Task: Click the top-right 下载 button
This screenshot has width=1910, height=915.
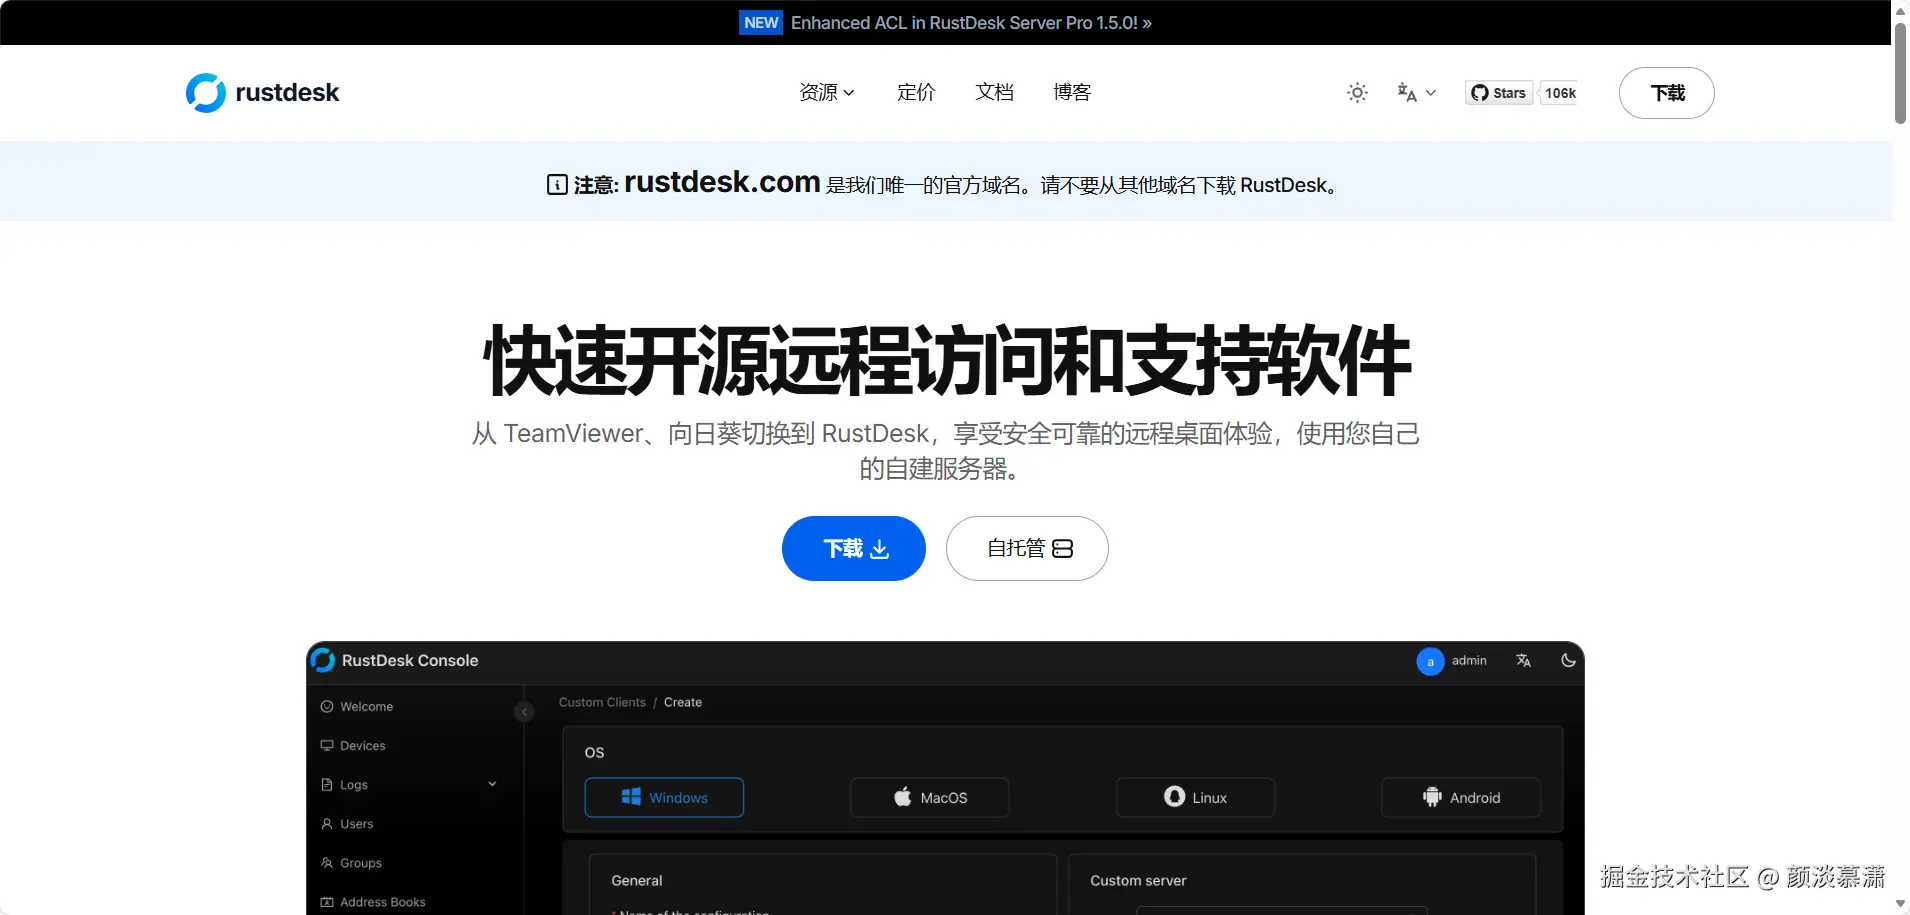Action: 1667,93
